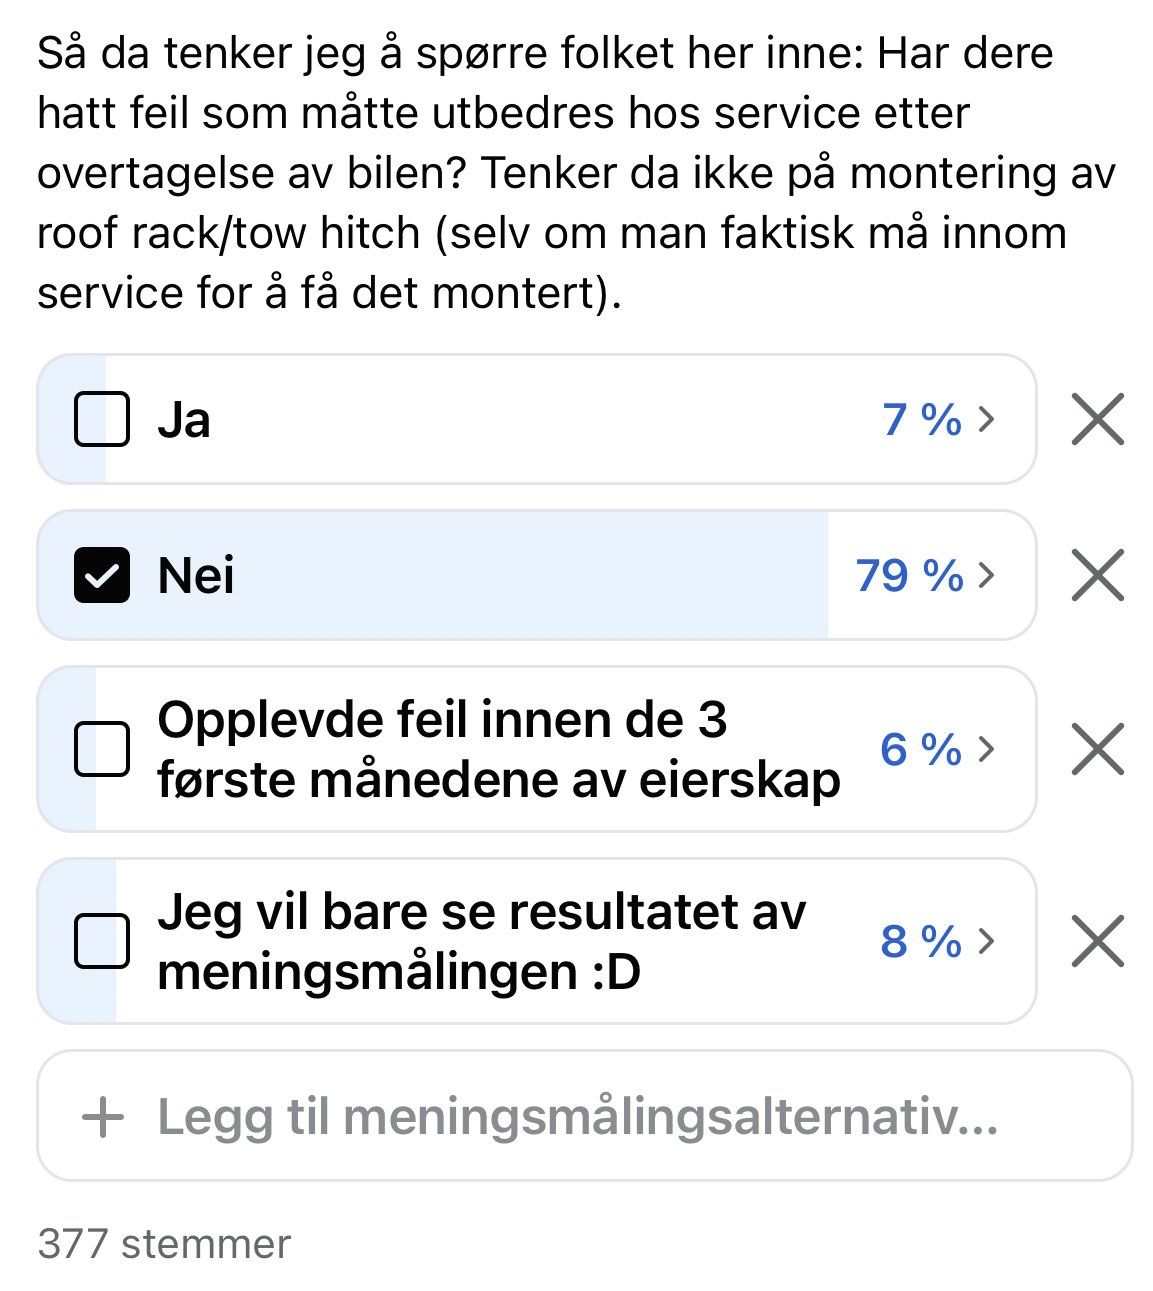Select 'Jeg vil bare se resultatet' checkbox
The height and width of the screenshot is (1291, 1153).
pos(102,941)
